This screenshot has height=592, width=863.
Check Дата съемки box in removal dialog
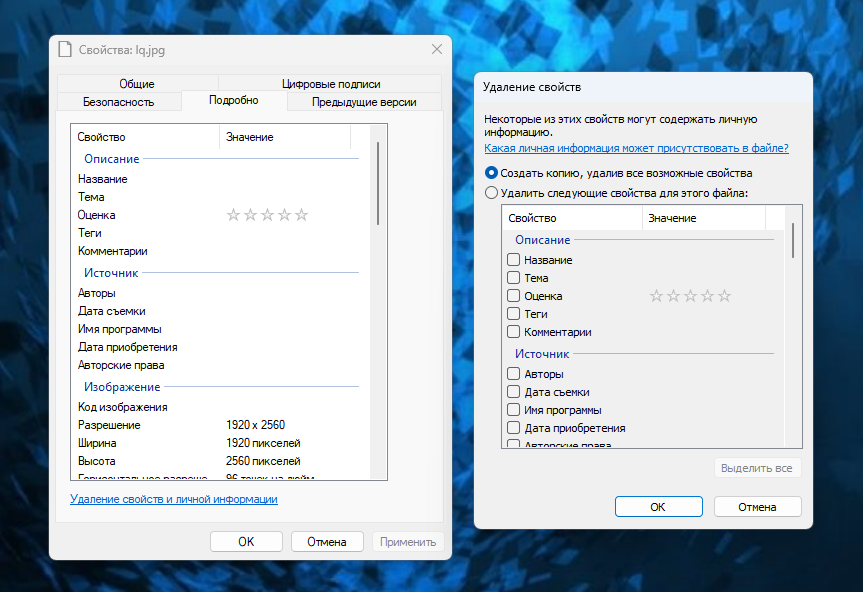tap(514, 392)
